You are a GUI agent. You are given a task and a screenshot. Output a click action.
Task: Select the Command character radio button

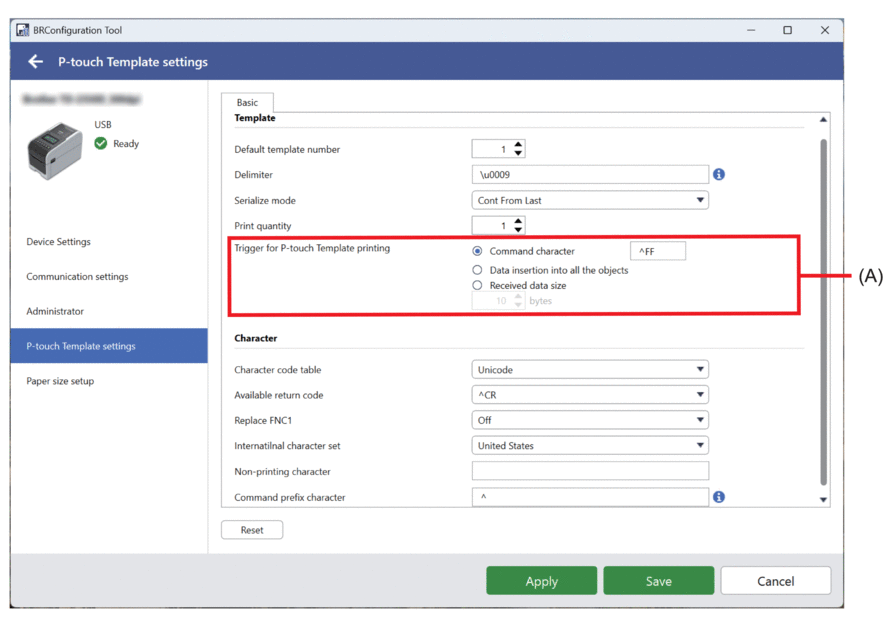(477, 251)
